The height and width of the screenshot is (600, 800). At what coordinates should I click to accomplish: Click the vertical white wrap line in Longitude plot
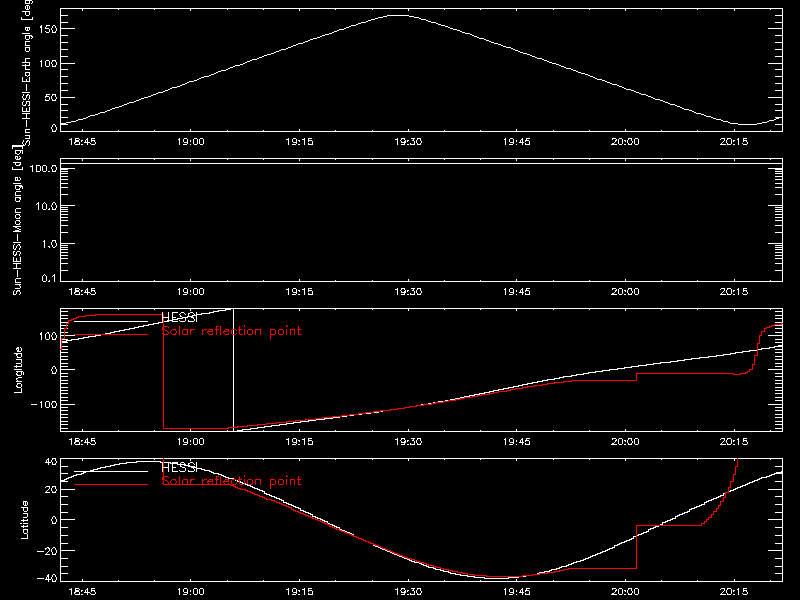click(x=234, y=369)
